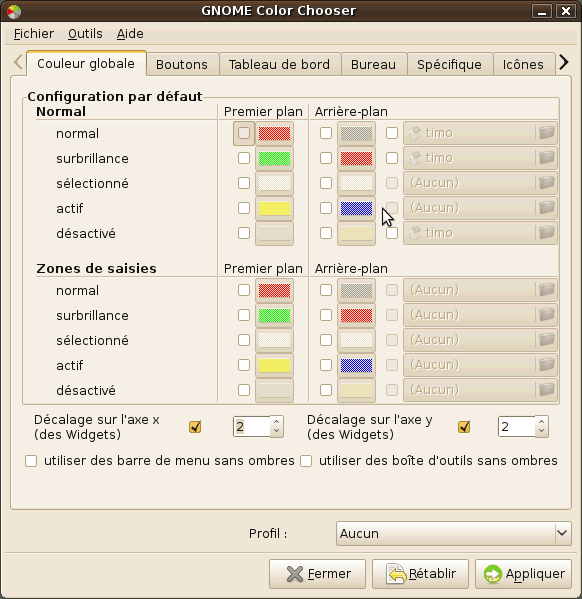Open folder icon in Zones de saisies désactivé chooser
Viewport: 582px width, 599px height.
[x=546, y=390]
